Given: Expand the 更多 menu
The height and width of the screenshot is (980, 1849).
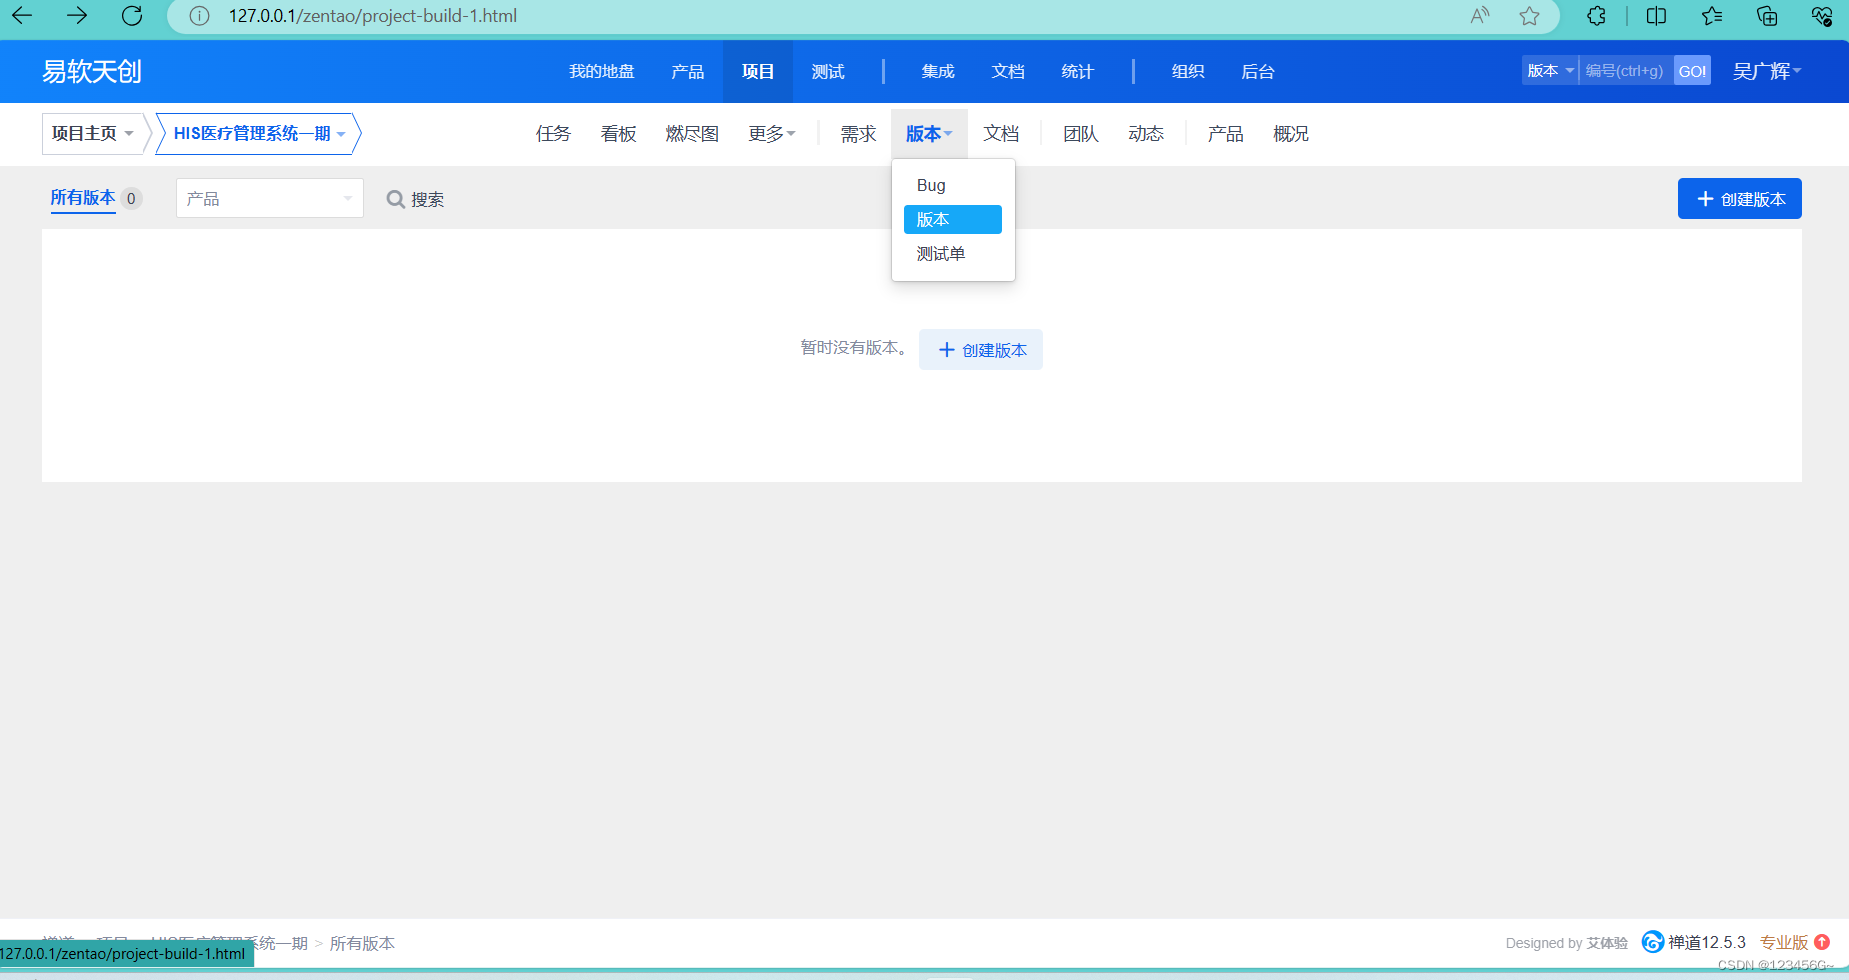Looking at the screenshot, I should click(x=771, y=134).
